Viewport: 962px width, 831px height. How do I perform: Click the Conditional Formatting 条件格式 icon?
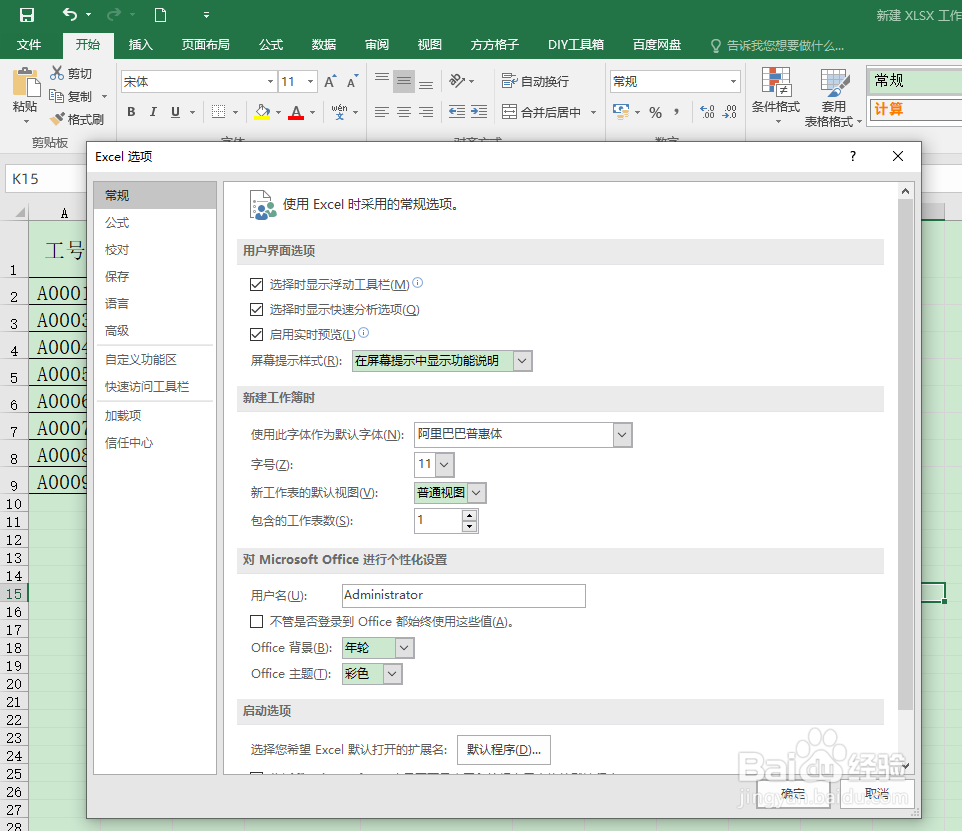(x=776, y=82)
